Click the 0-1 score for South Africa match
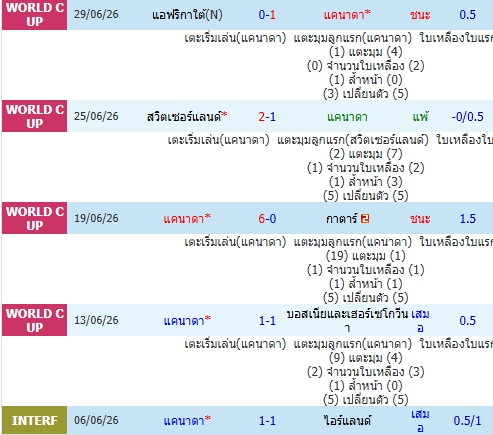Image resolution: width=493 pixels, height=435 pixels. (x=267, y=15)
